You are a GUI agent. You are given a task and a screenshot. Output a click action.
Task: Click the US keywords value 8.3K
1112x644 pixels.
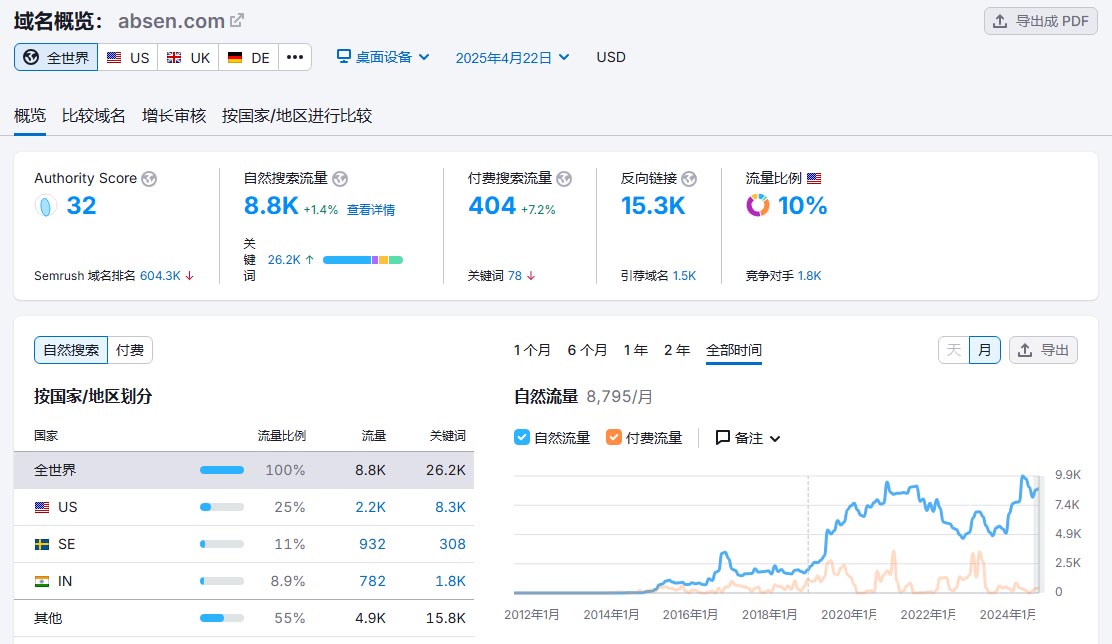click(x=450, y=507)
